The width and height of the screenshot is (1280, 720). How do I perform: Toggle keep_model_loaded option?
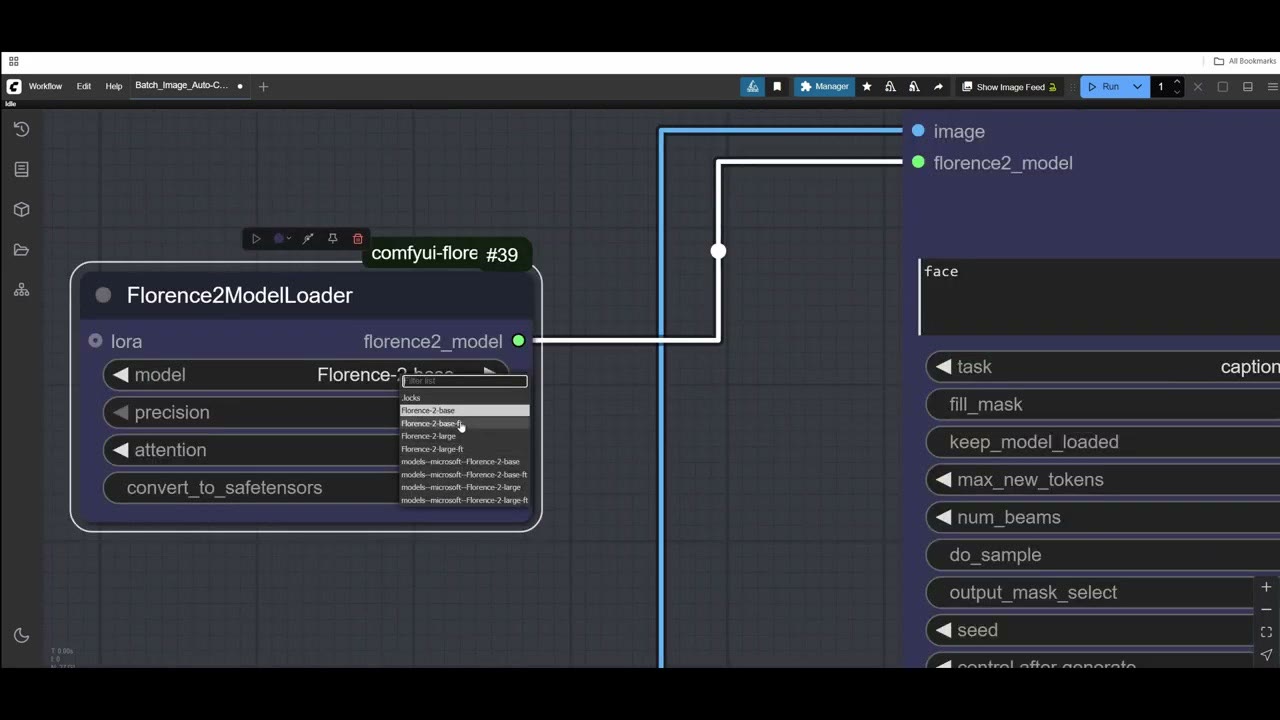(x=1103, y=442)
